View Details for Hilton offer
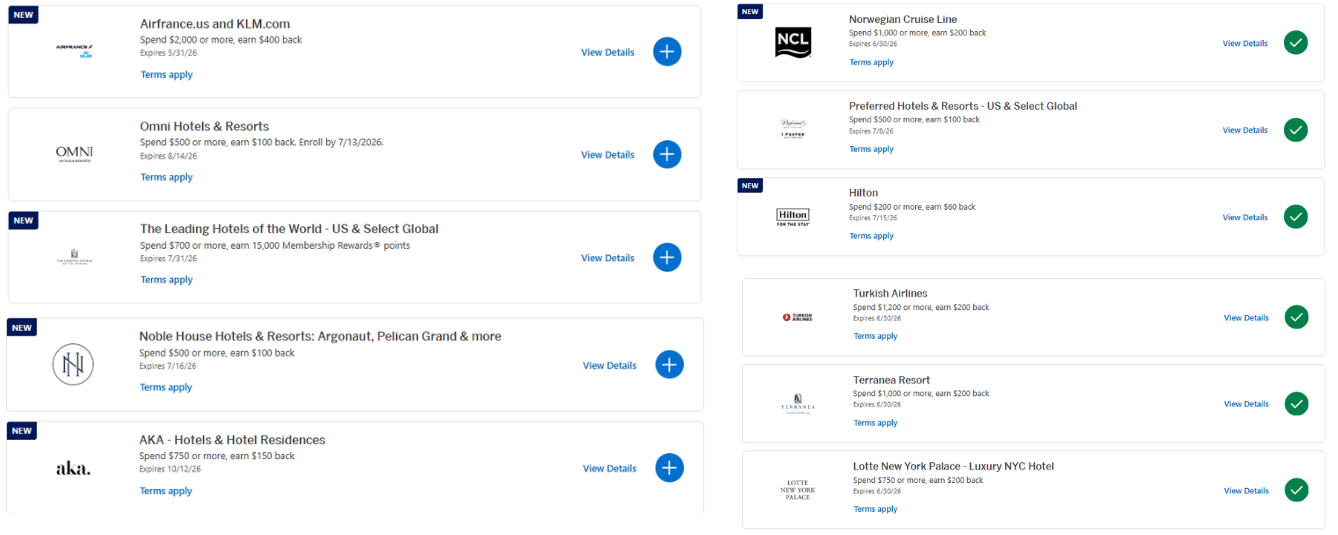Screen dimensions: 1338x535 [1245, 217]
